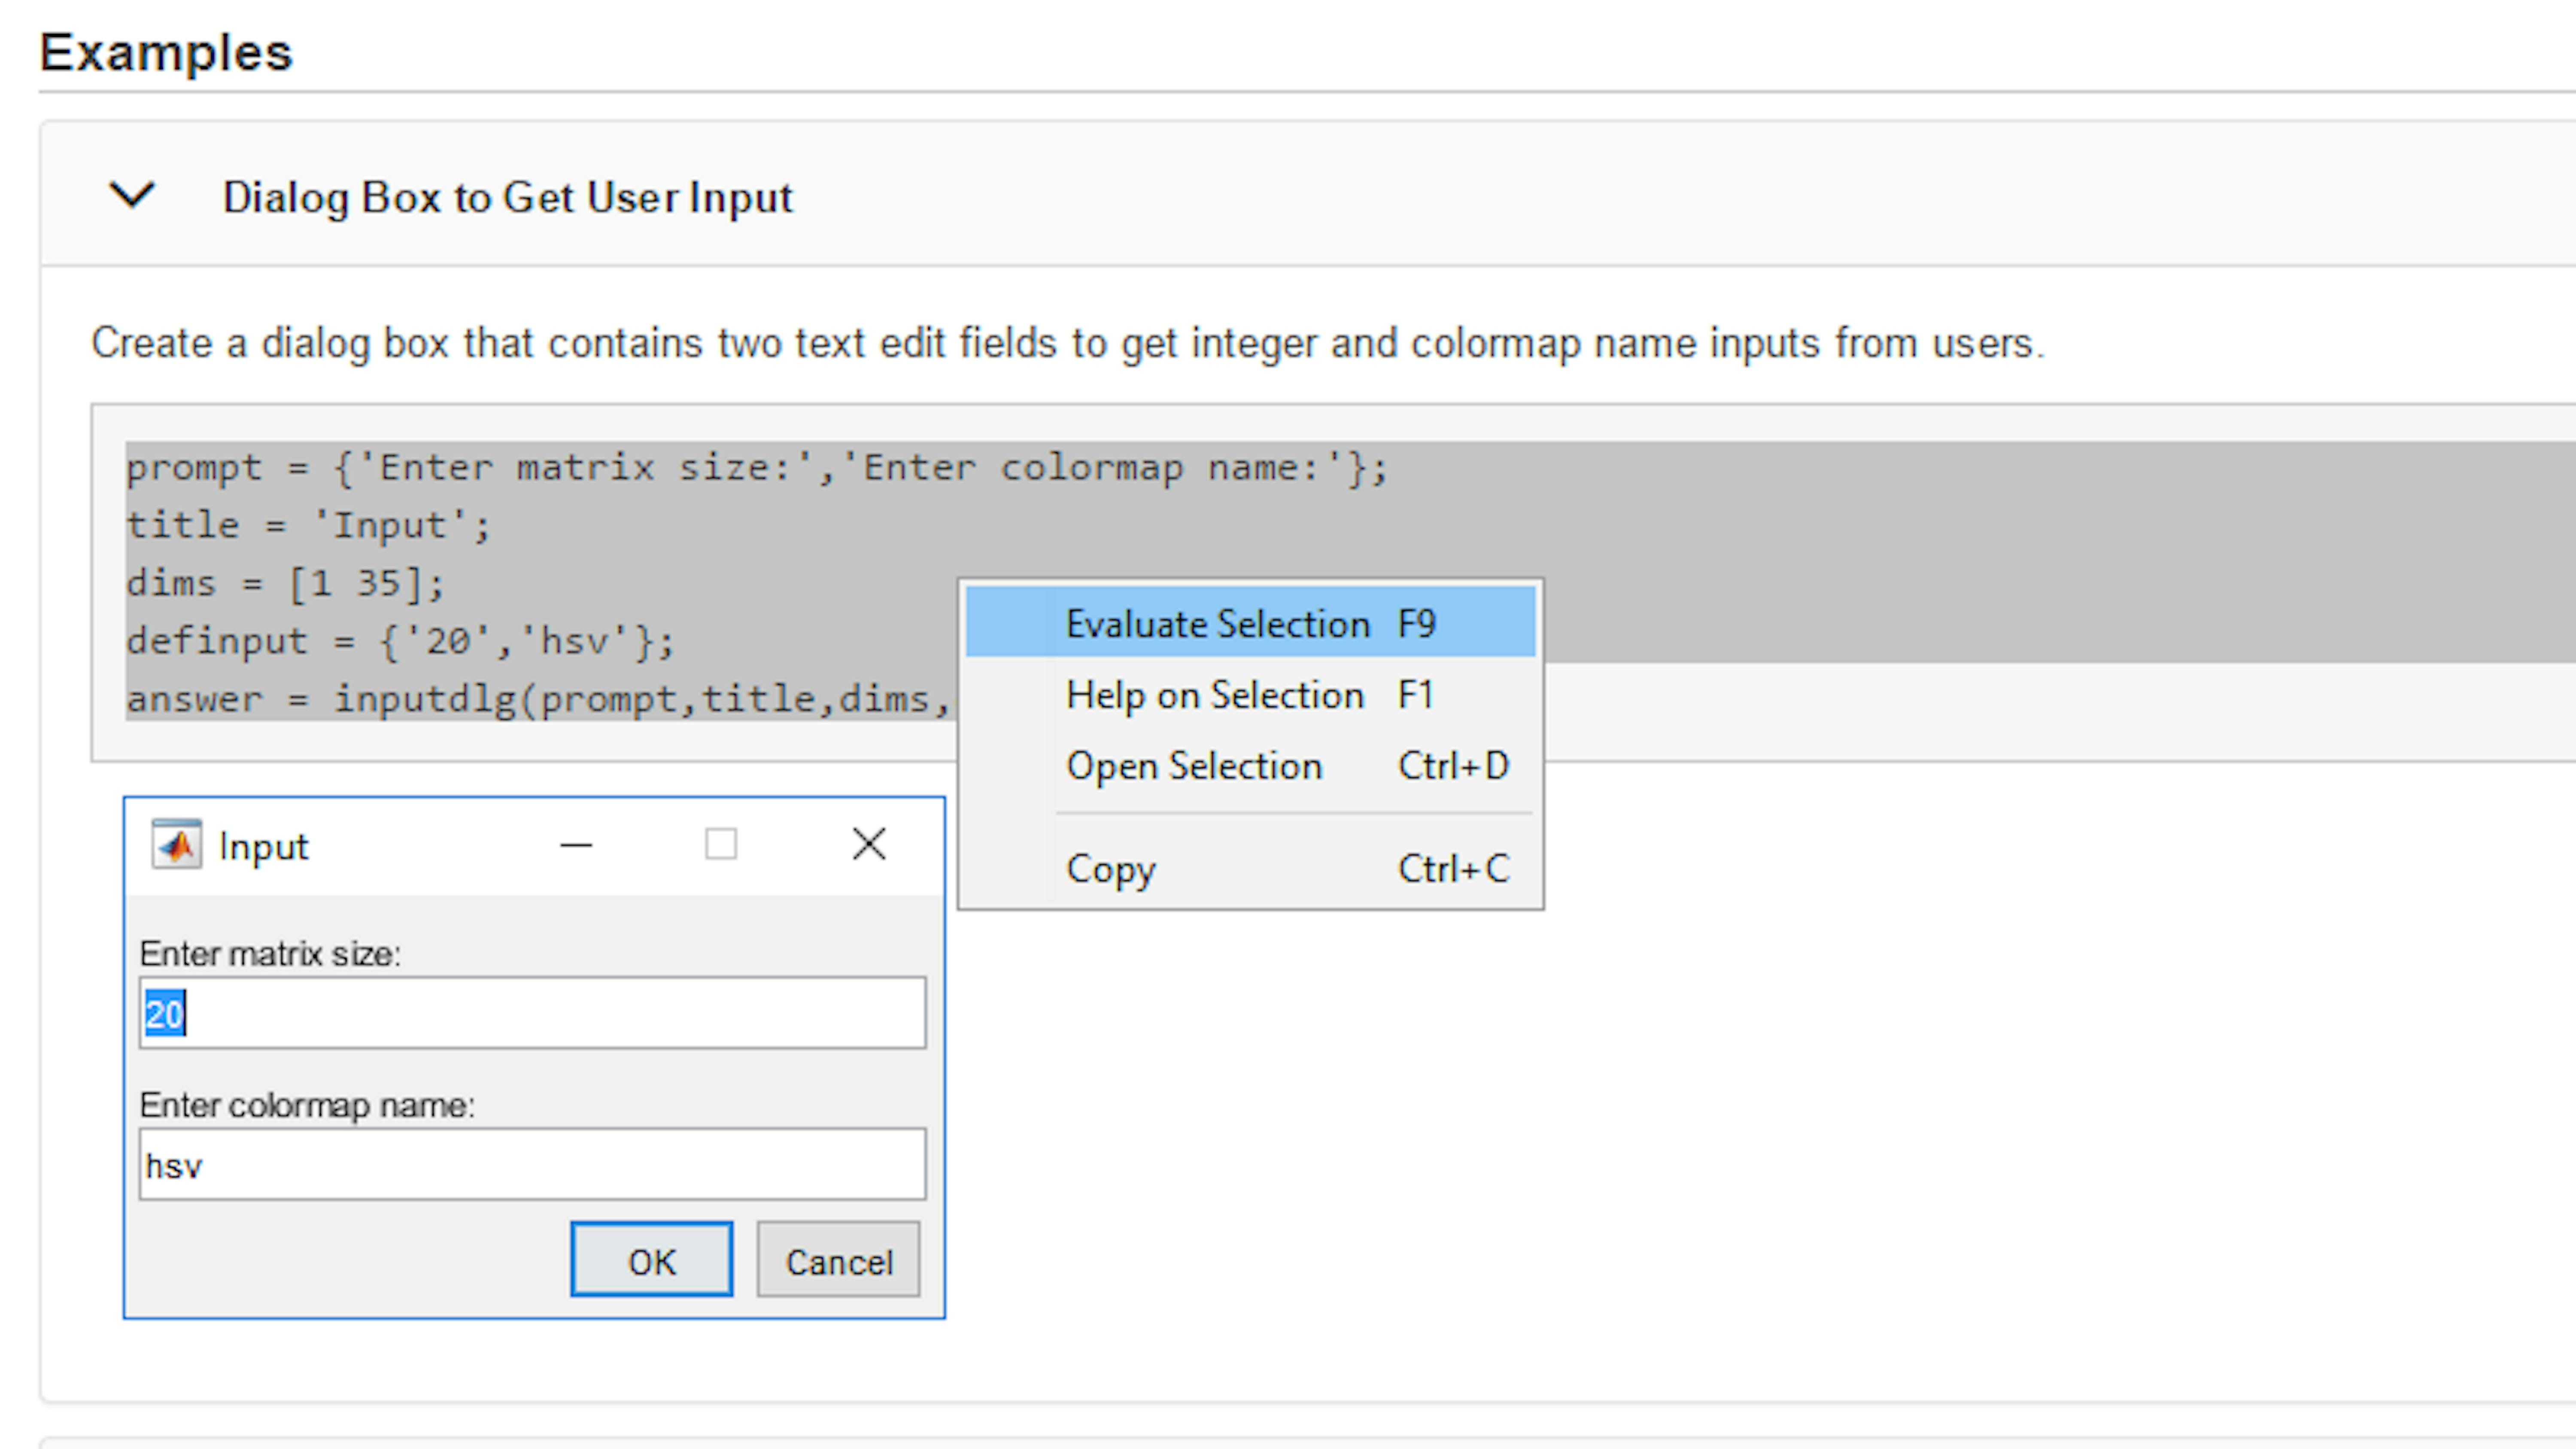Screen dimensions: 2576x1449
Task: Click the MATLAB icon in Input dialog title bar
Action: [176, 845]
